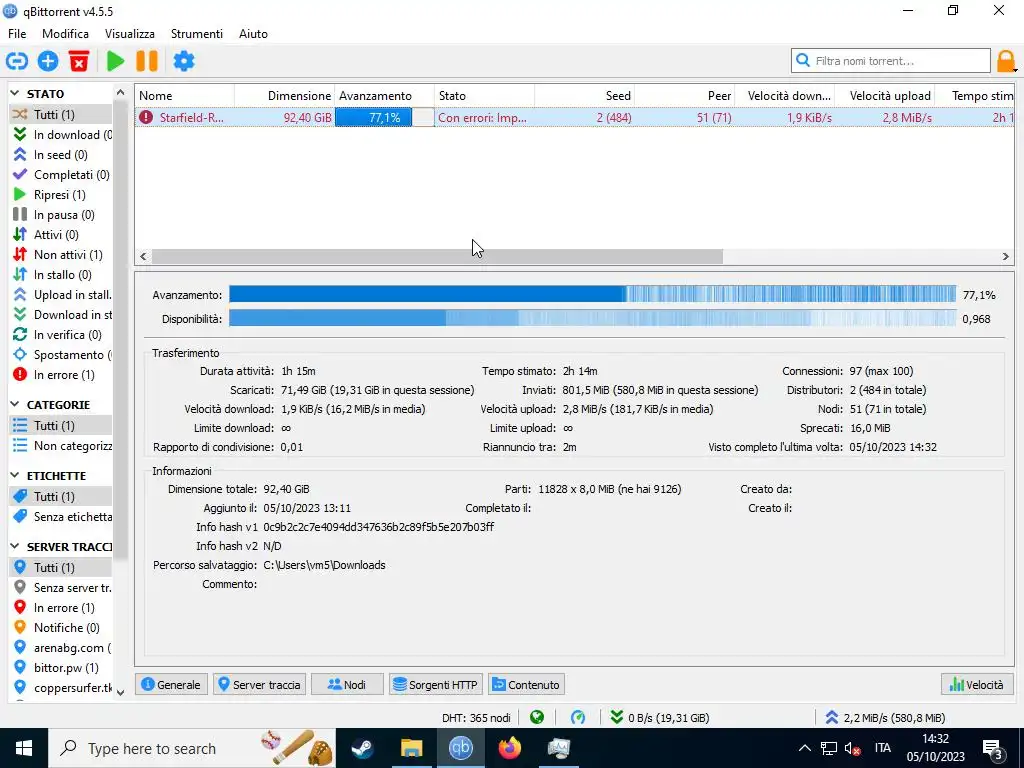Click the add torrent file icon
Screen dimensions: 1024x768
[48, 61]
